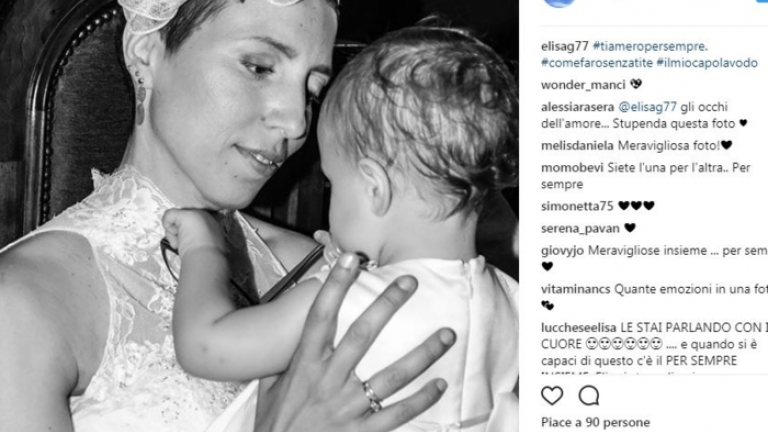Open the comment bubble icon
The image size is (768, 432).
tap(588, 395)
